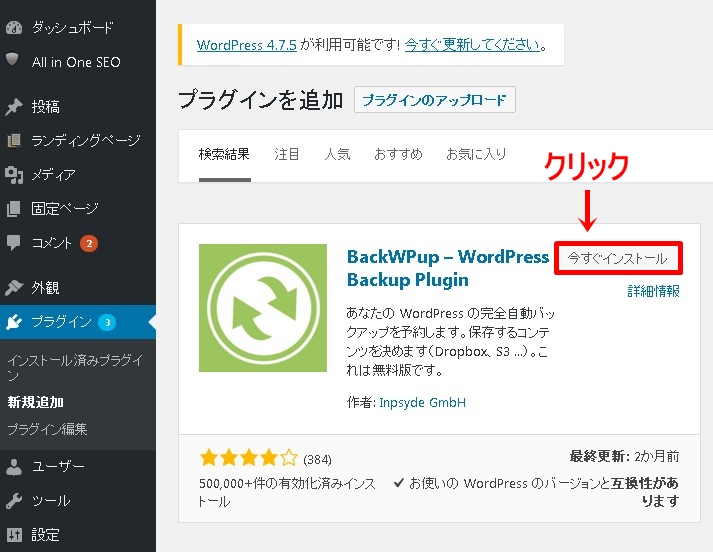The height and width of the screenshot is (552, 713).
Task: Click the コメント speech bubble icon
Action: [x=14, y=243]
